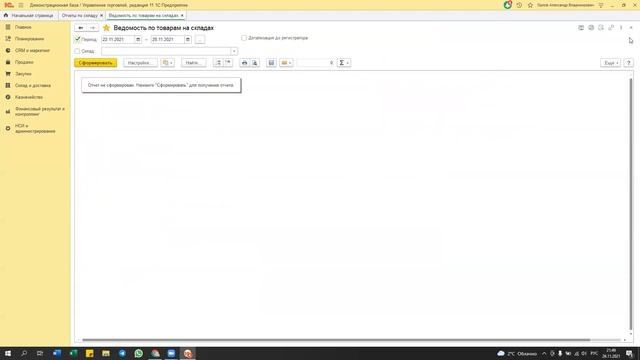This screenshot has width=640, height=360.
Task: Save the report with the diskette icon
Action: tap(271, 63)
